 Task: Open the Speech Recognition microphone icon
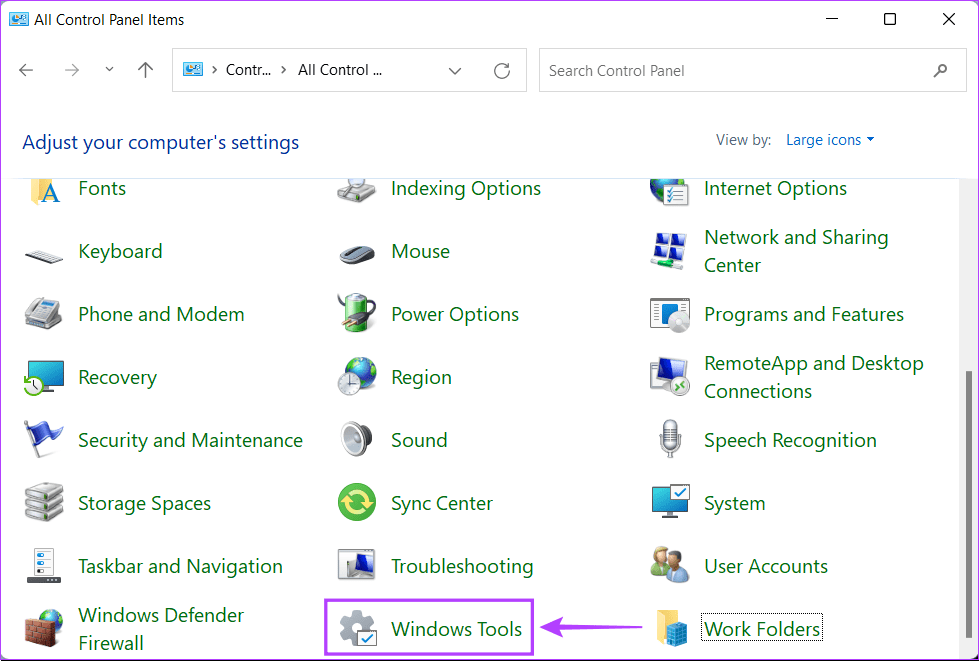(x=669, y=440)
